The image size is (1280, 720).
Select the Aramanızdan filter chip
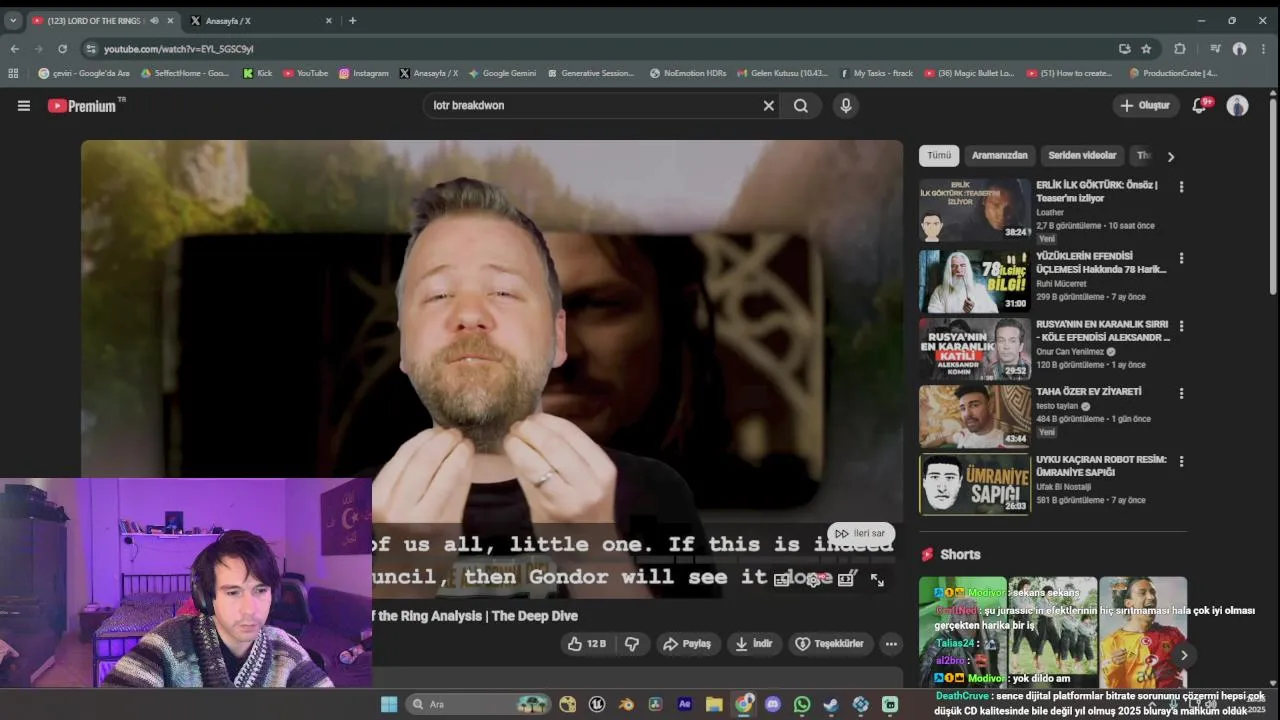1000,156
